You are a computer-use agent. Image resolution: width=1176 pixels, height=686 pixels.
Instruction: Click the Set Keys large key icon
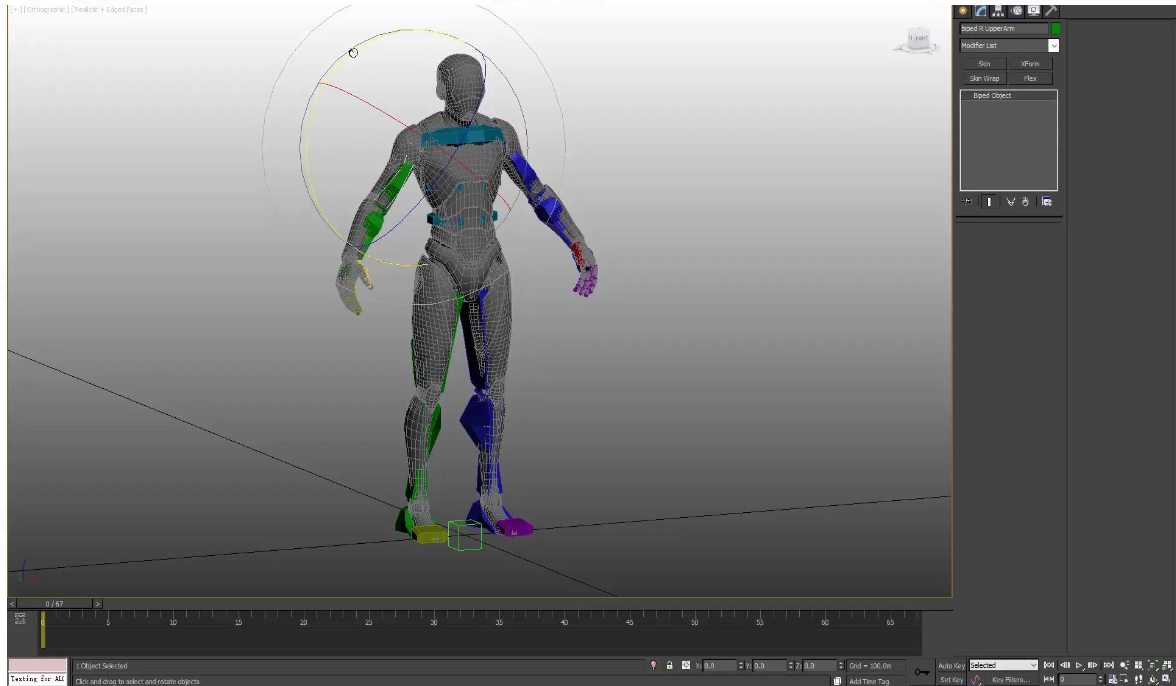click(922, 672)
